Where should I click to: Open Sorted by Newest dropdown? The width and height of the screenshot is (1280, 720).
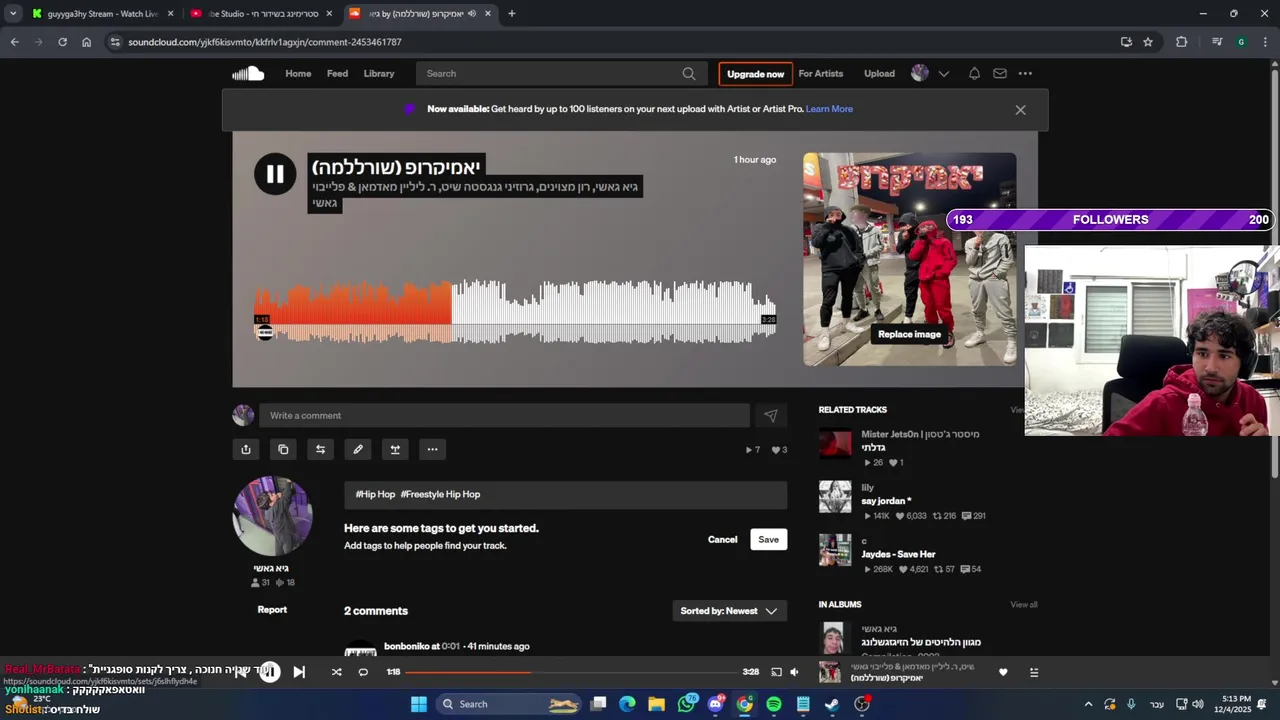click(x=729, y=611)
